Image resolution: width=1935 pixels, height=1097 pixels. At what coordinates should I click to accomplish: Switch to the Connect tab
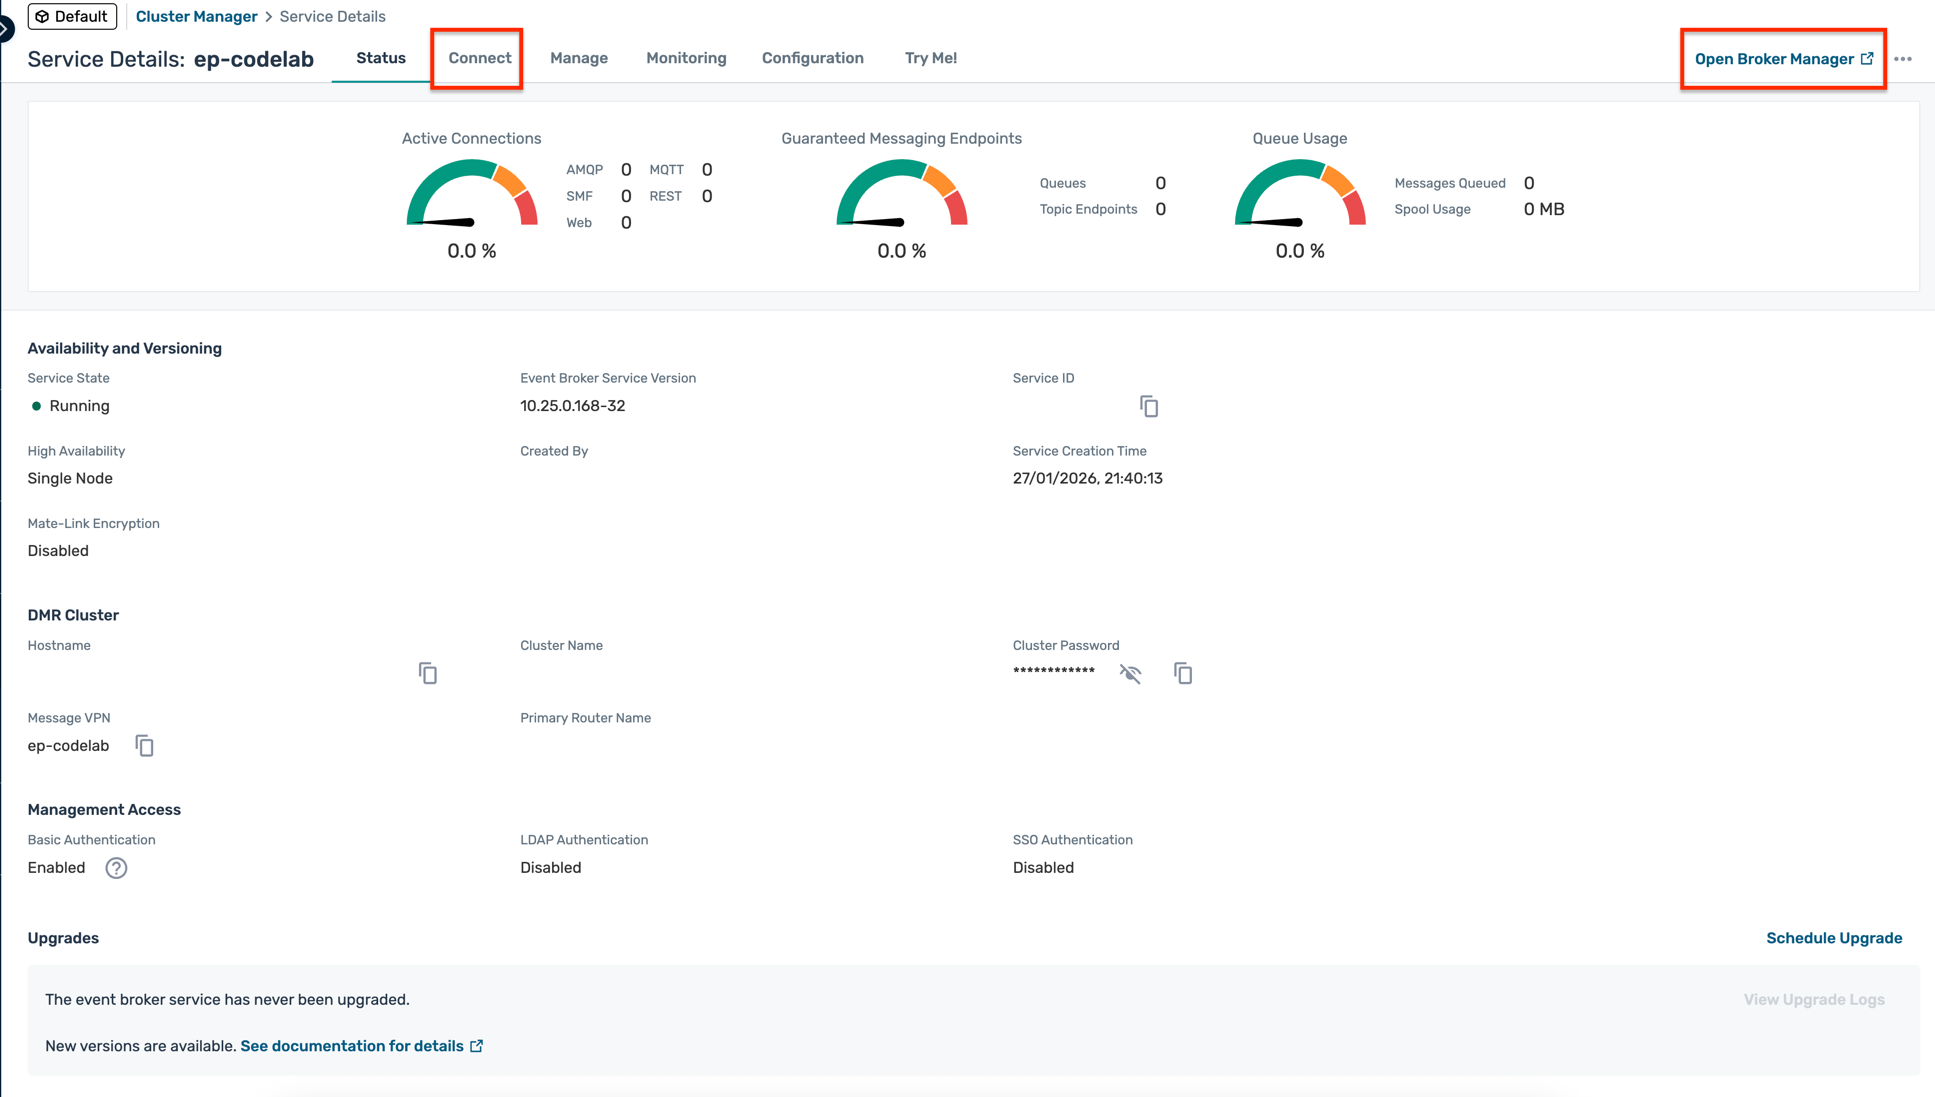479,58
